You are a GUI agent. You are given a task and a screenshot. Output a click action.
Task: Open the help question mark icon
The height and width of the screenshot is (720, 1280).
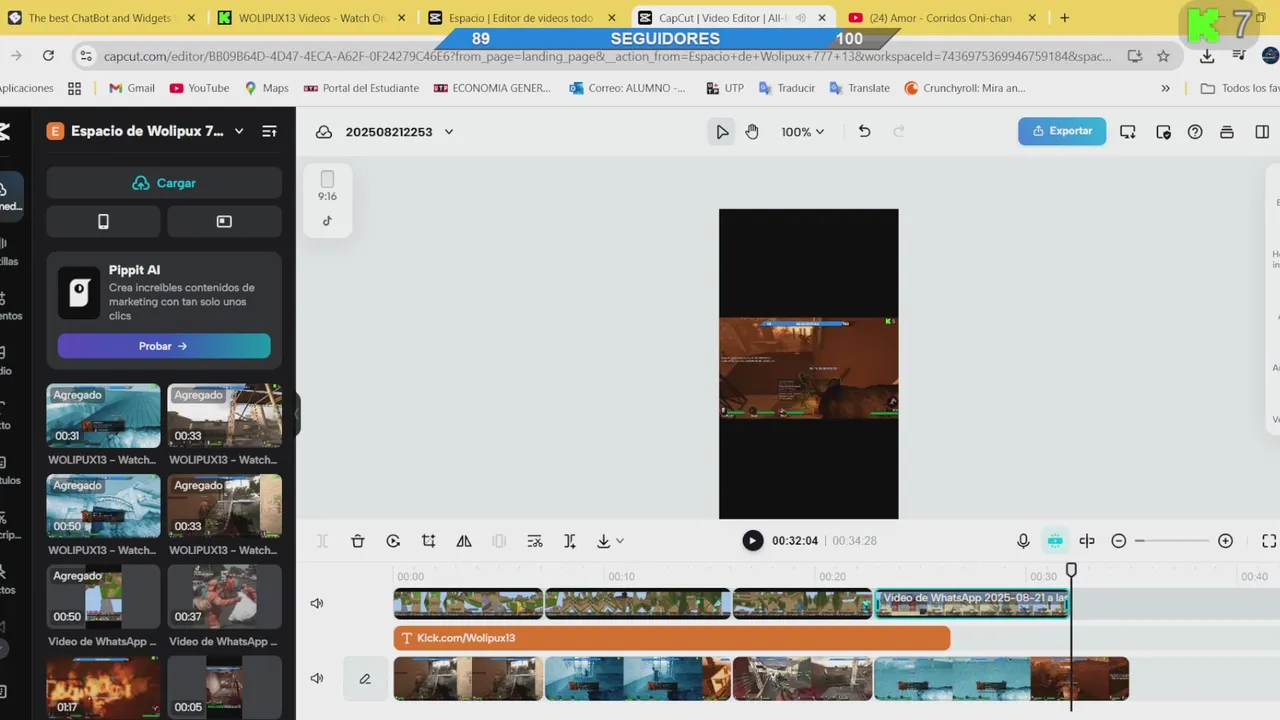(1195, 132)
